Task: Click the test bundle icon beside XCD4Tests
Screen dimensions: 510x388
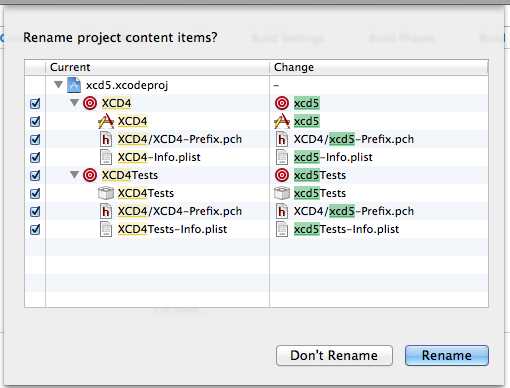Action: (106, 193)
